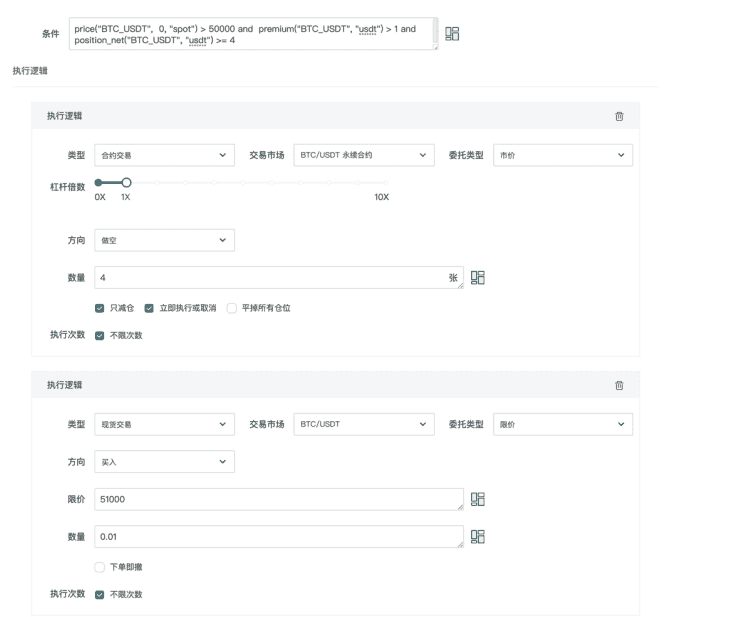Screen dimensions: 741x617
Task: Open expression builder icon beside condition box
Action: (452, 34)
